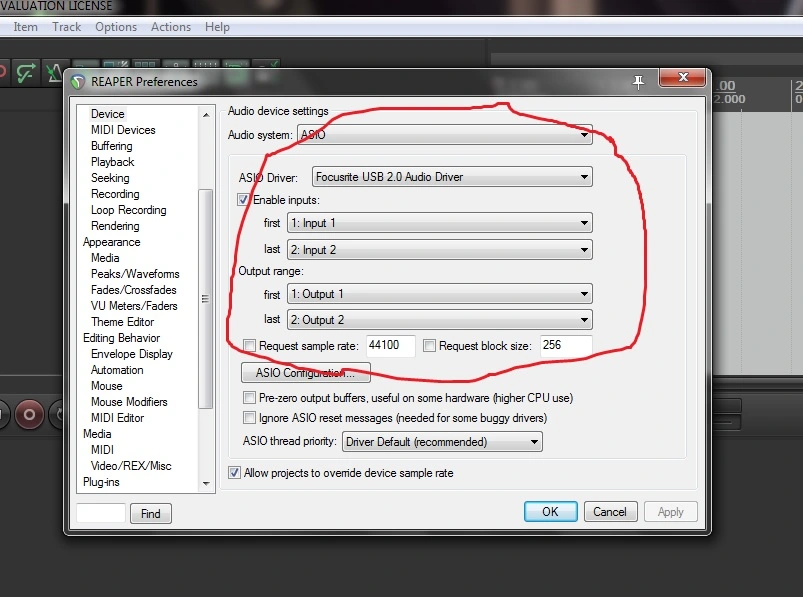Select Envelope Display in the preferences tree
This screenshot has width=803, height=597.
coord(132,354)
